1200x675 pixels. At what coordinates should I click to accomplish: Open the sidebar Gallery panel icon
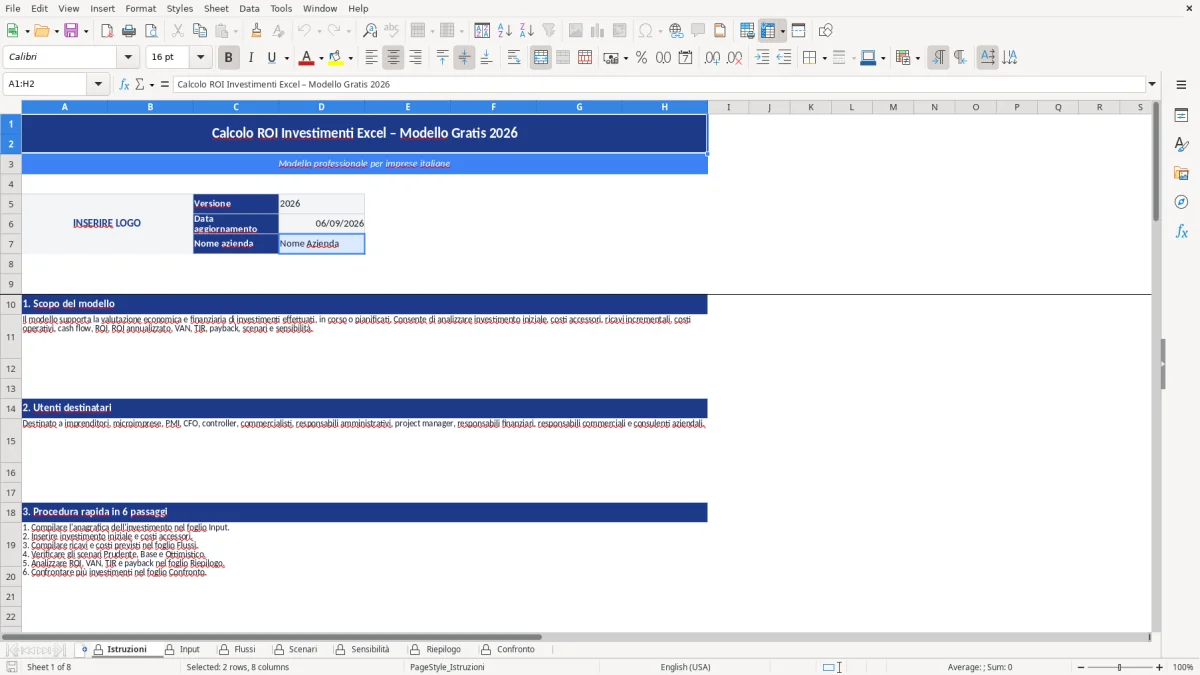click(x=1181, y=174)
